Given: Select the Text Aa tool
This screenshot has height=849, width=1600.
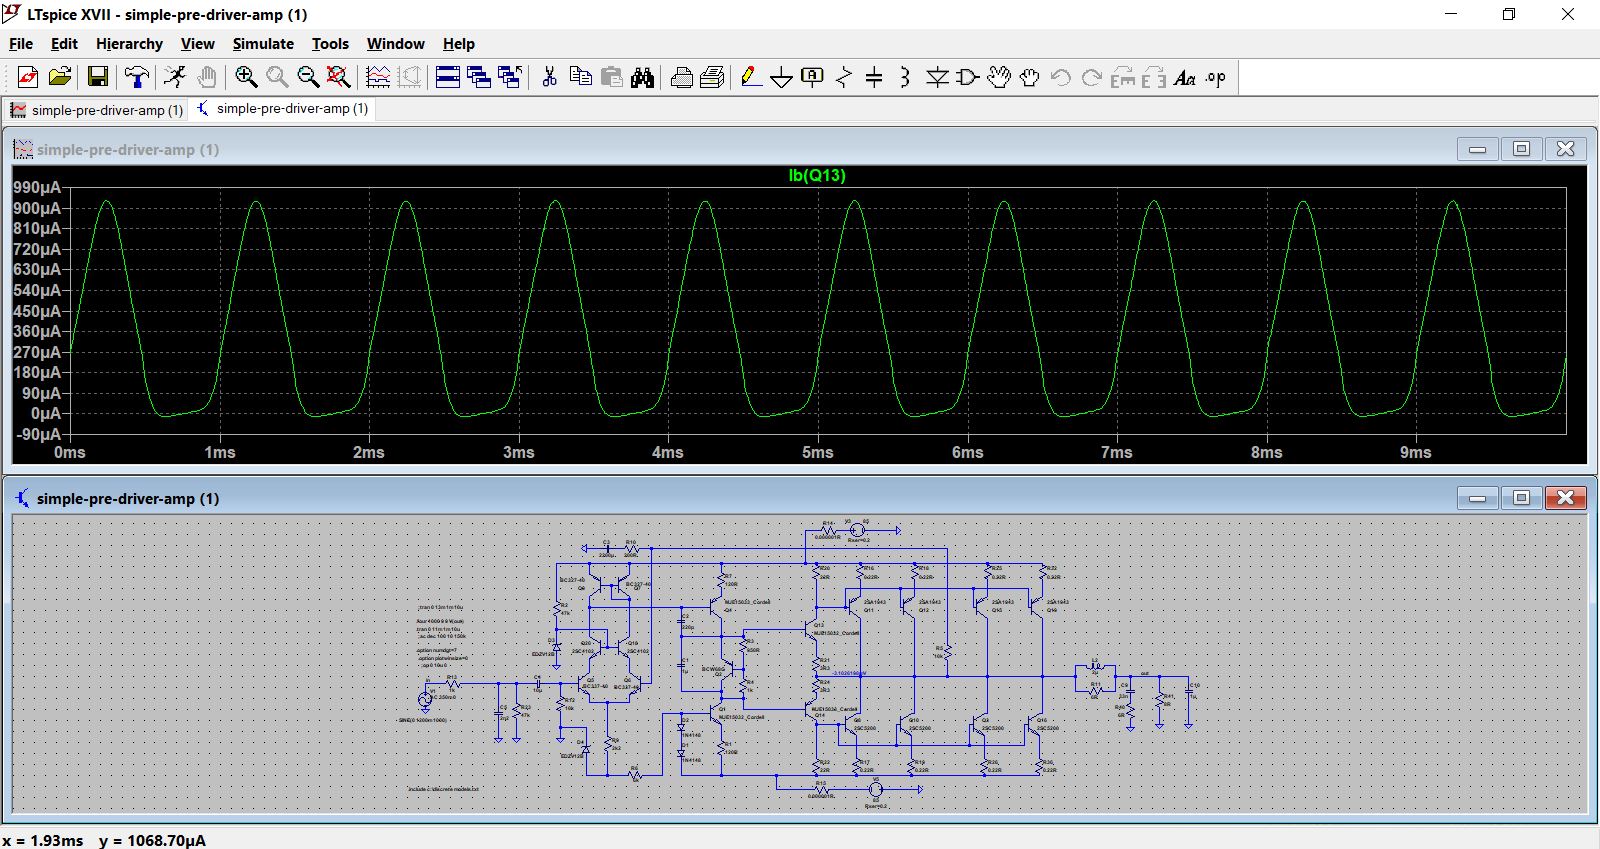Looking at the screenshot, I should click(1185, 77).
